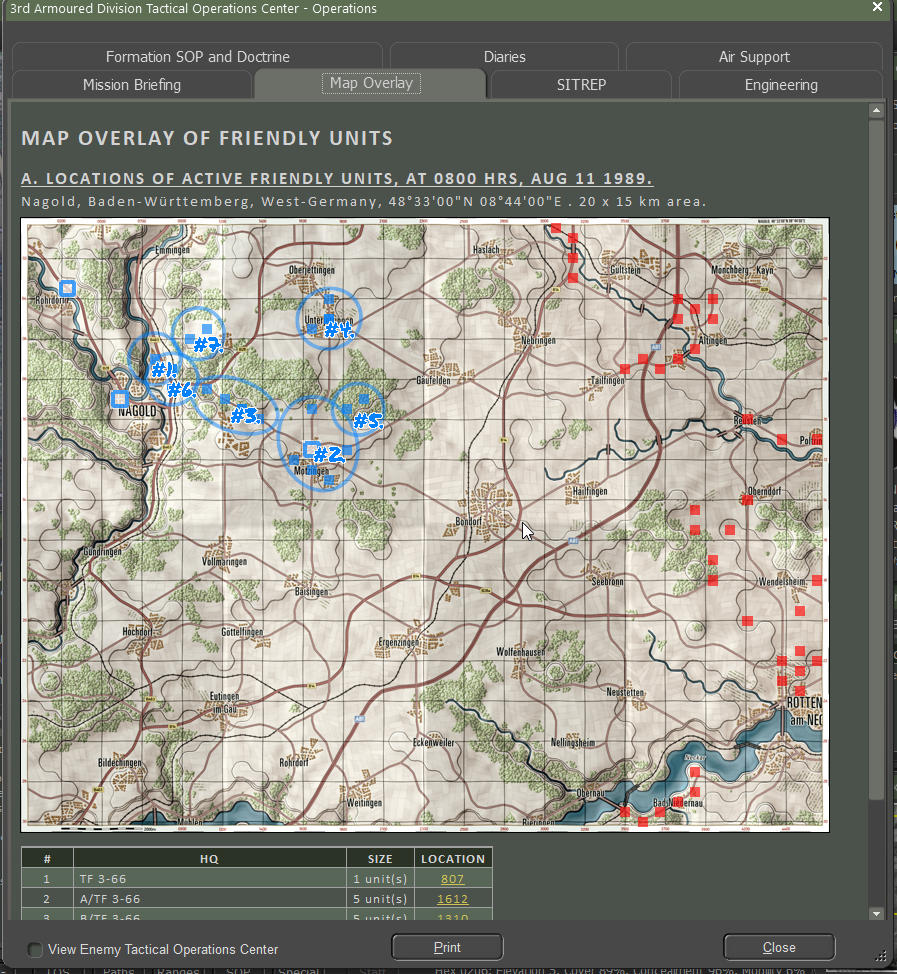
Task: Click the right panel scrollbar
Action: click(x=876, y=500)
